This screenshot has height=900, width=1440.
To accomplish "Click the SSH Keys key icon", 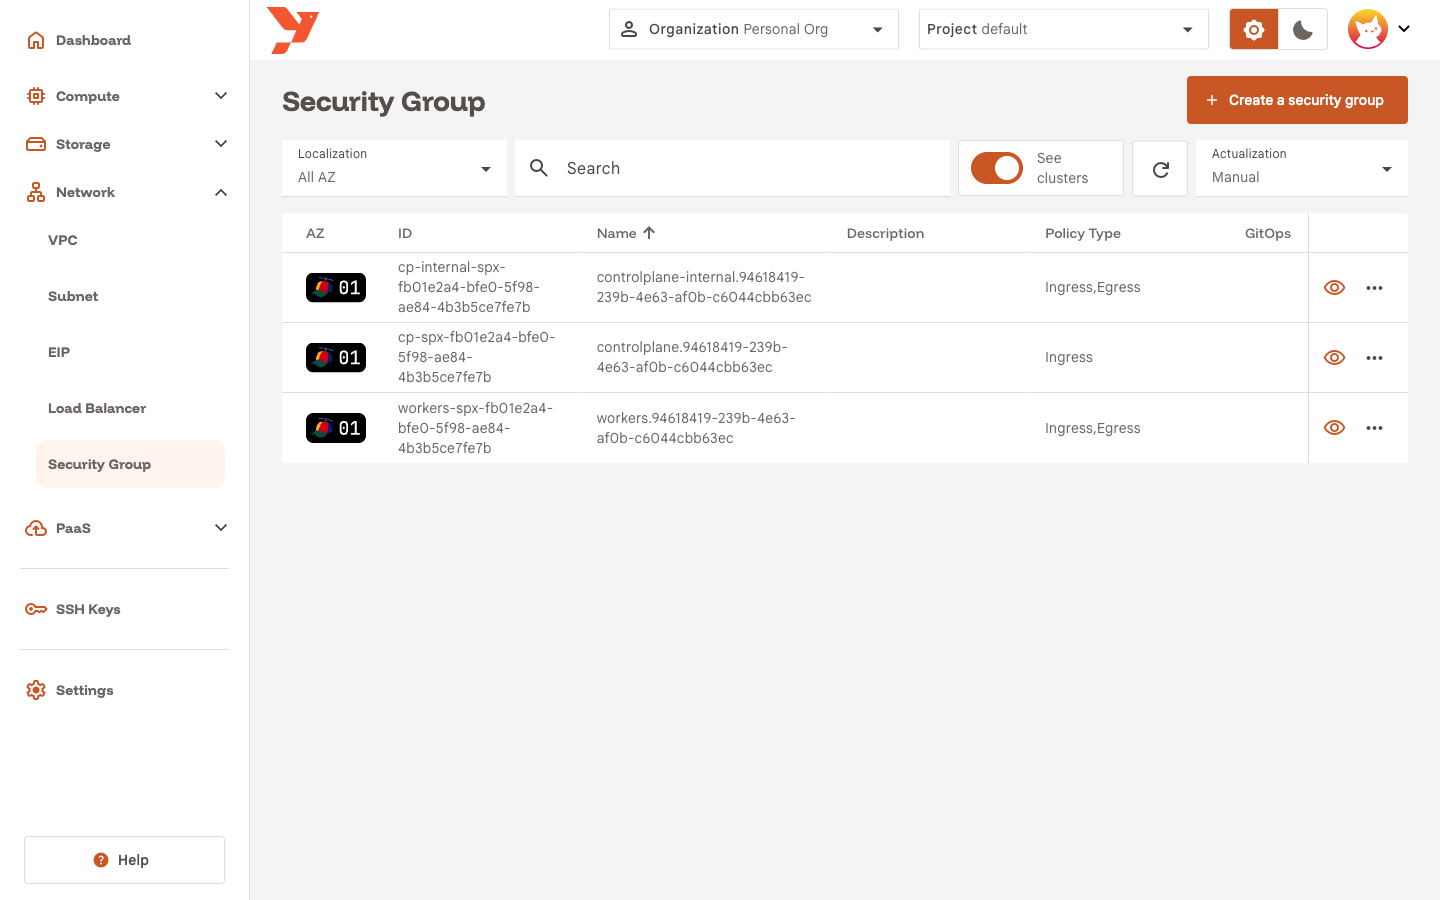I will coord(36,609).
